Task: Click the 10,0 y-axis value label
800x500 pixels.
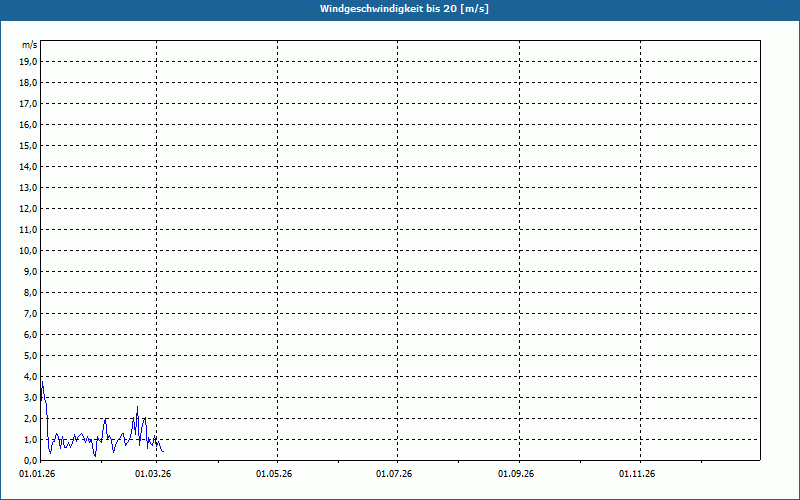Action: [x=28, y=251]
